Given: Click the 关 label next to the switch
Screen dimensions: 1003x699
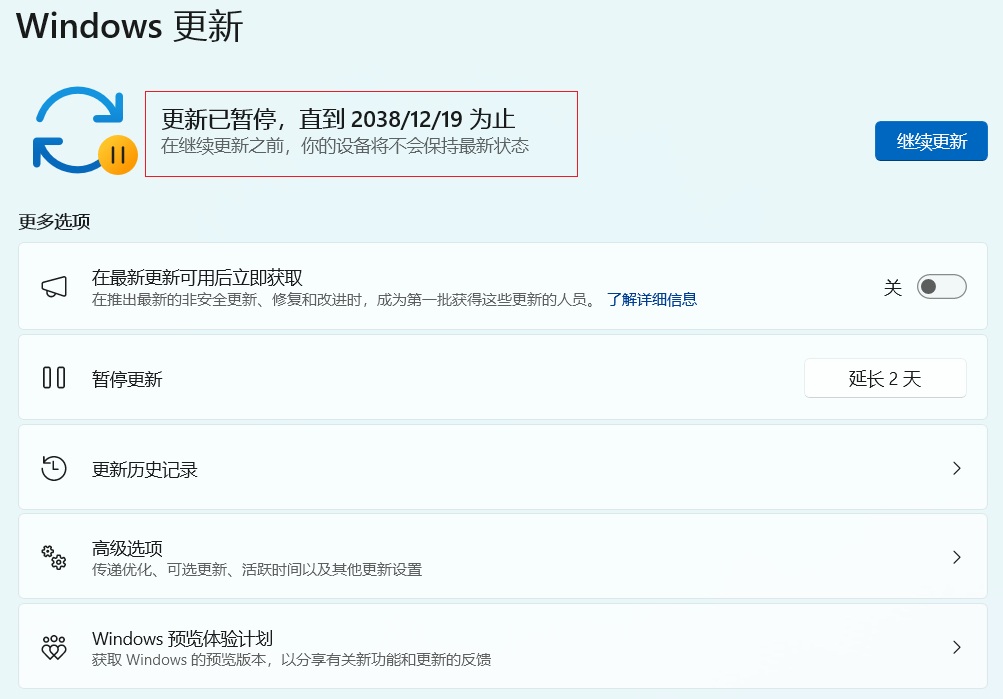Looking at the screenshot, I should (893, 287).
